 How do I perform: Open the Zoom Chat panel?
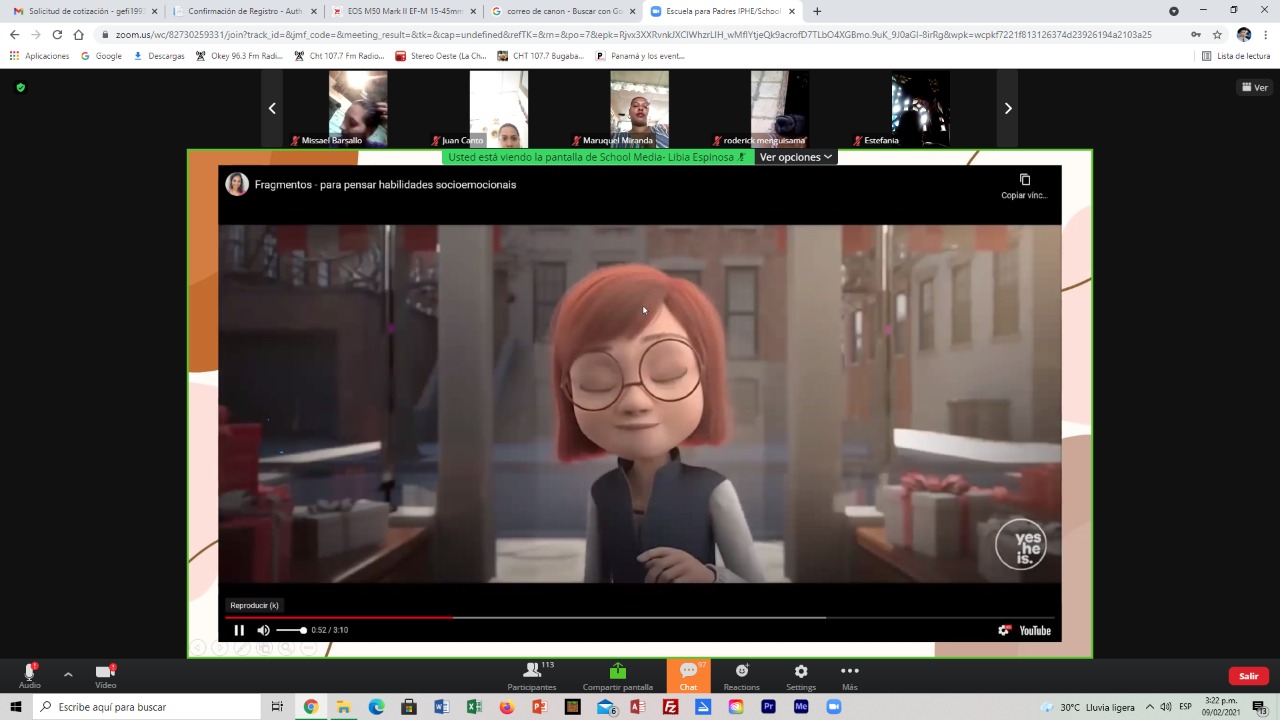click(688, 676)
